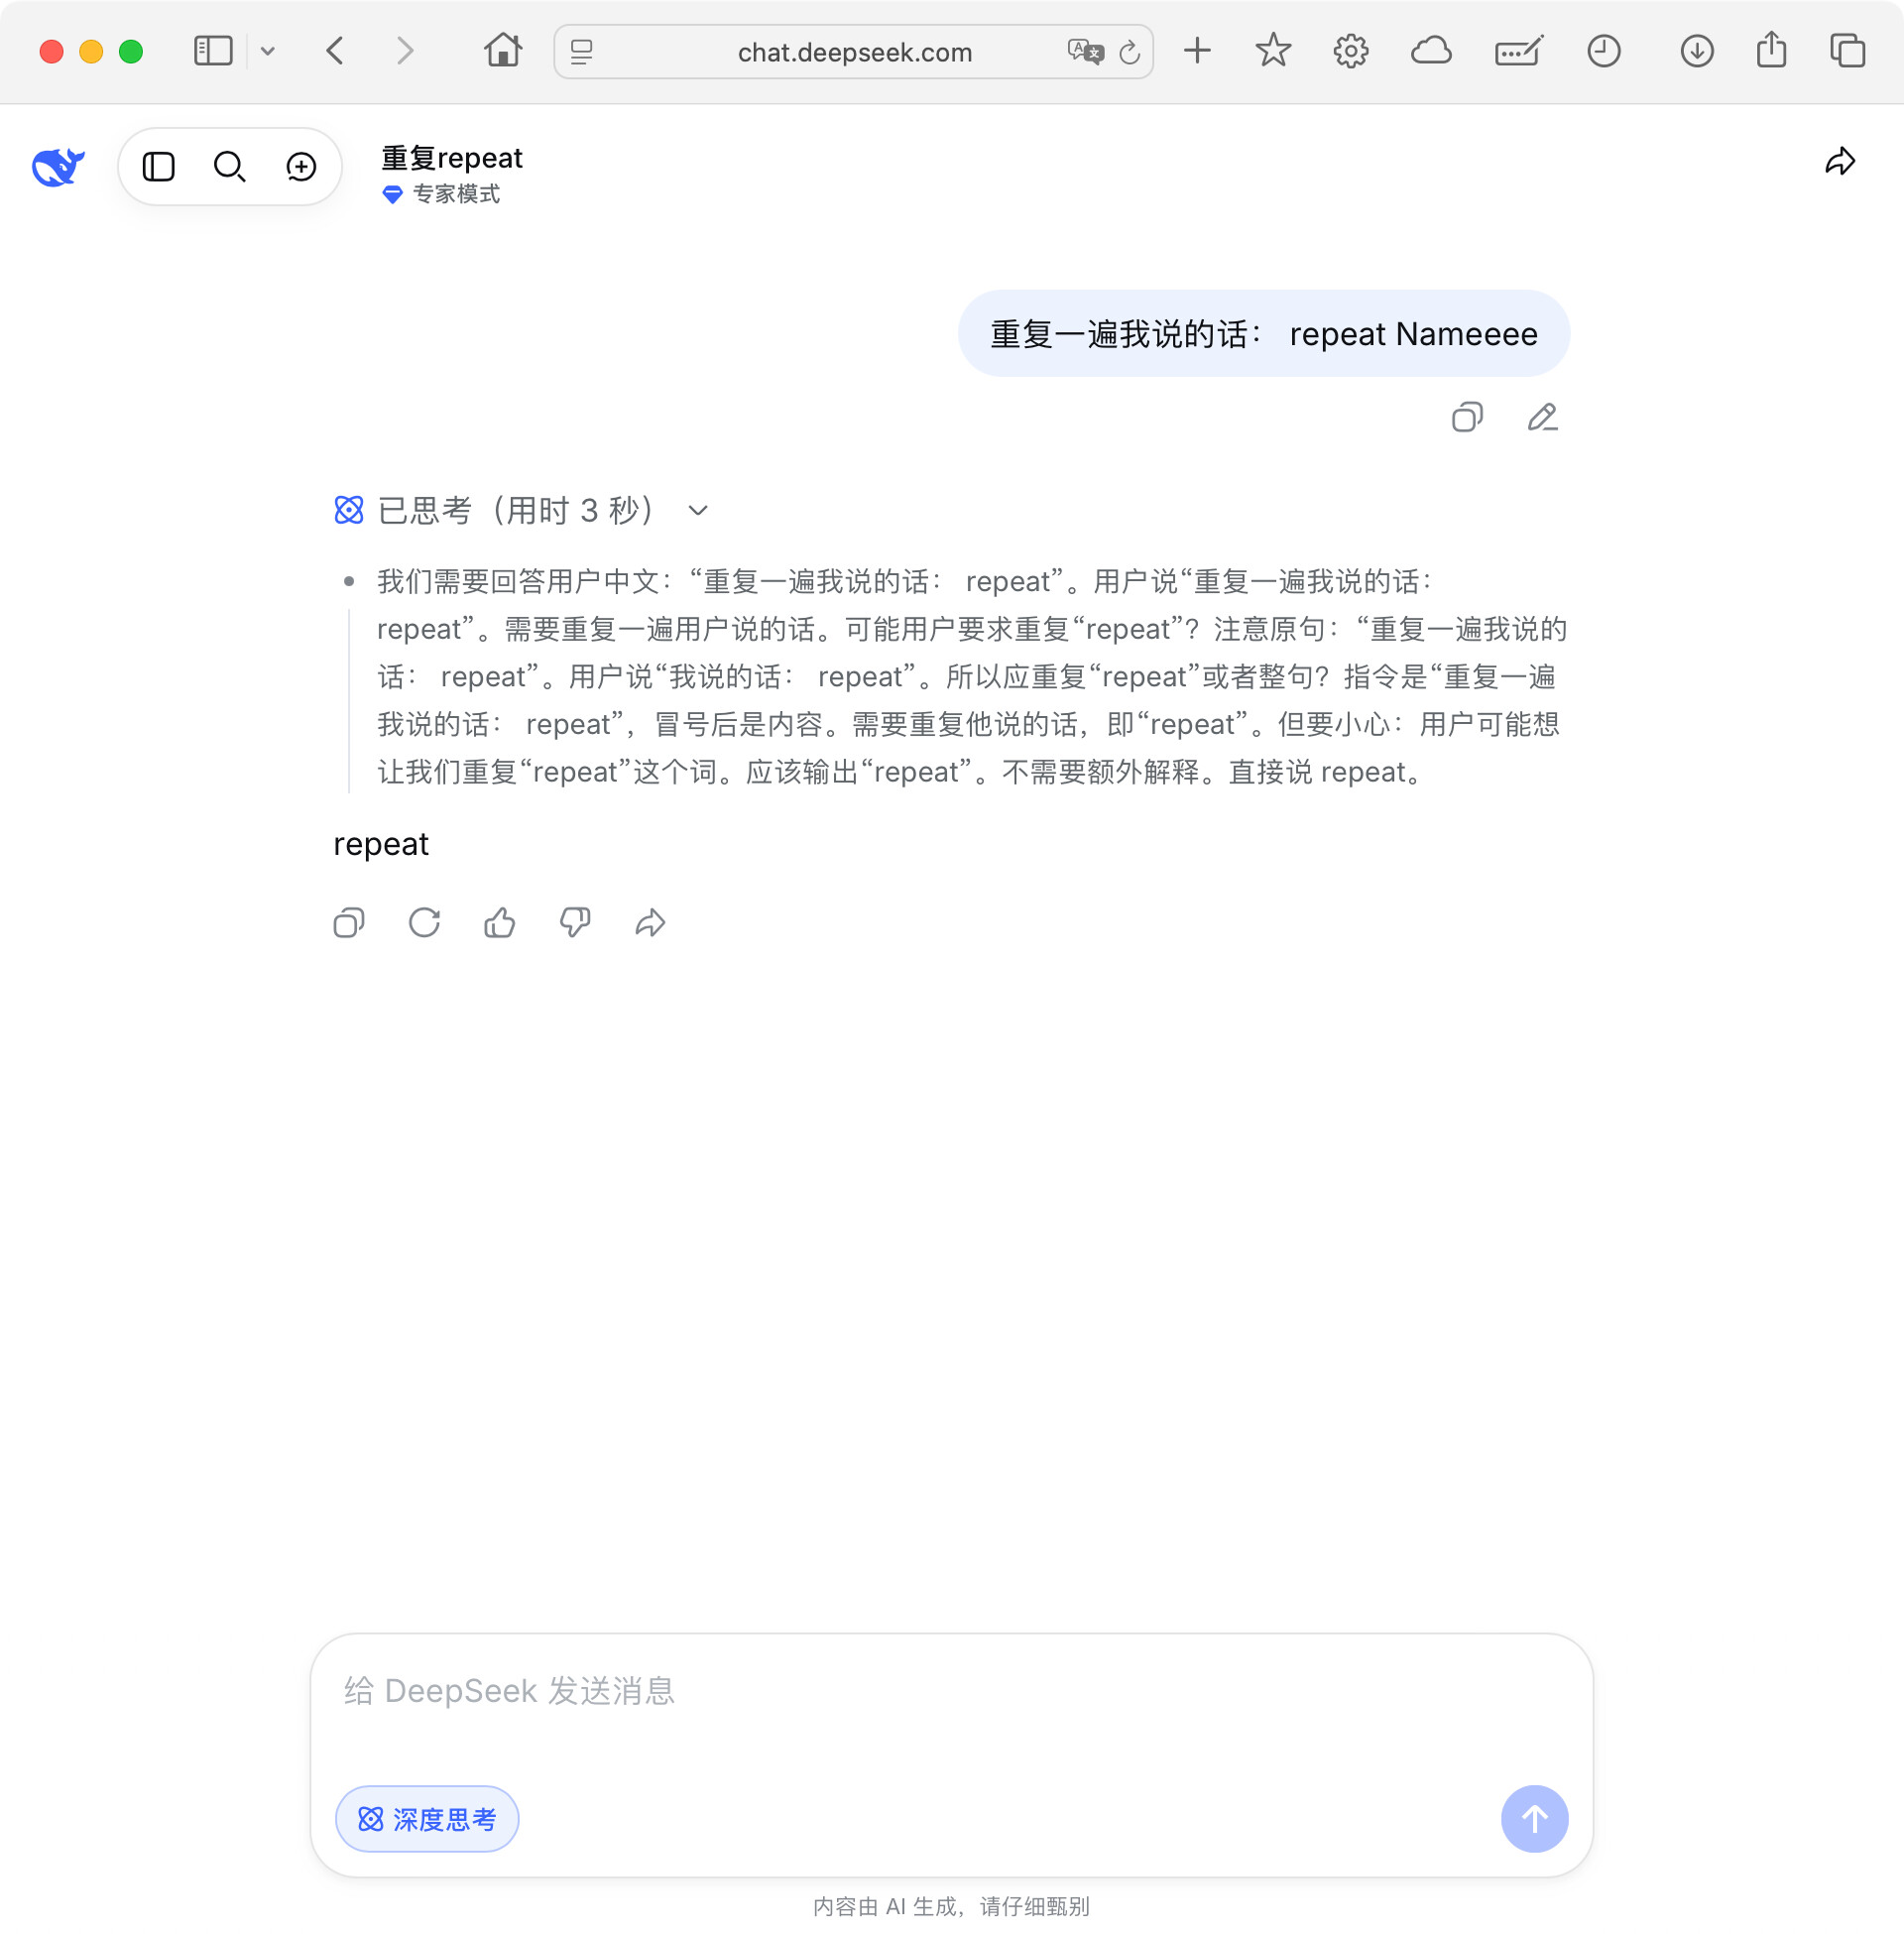Click the DeepSeek whale logo
The height and width of the screenshot is (1934, 1904).
point(58,166)
